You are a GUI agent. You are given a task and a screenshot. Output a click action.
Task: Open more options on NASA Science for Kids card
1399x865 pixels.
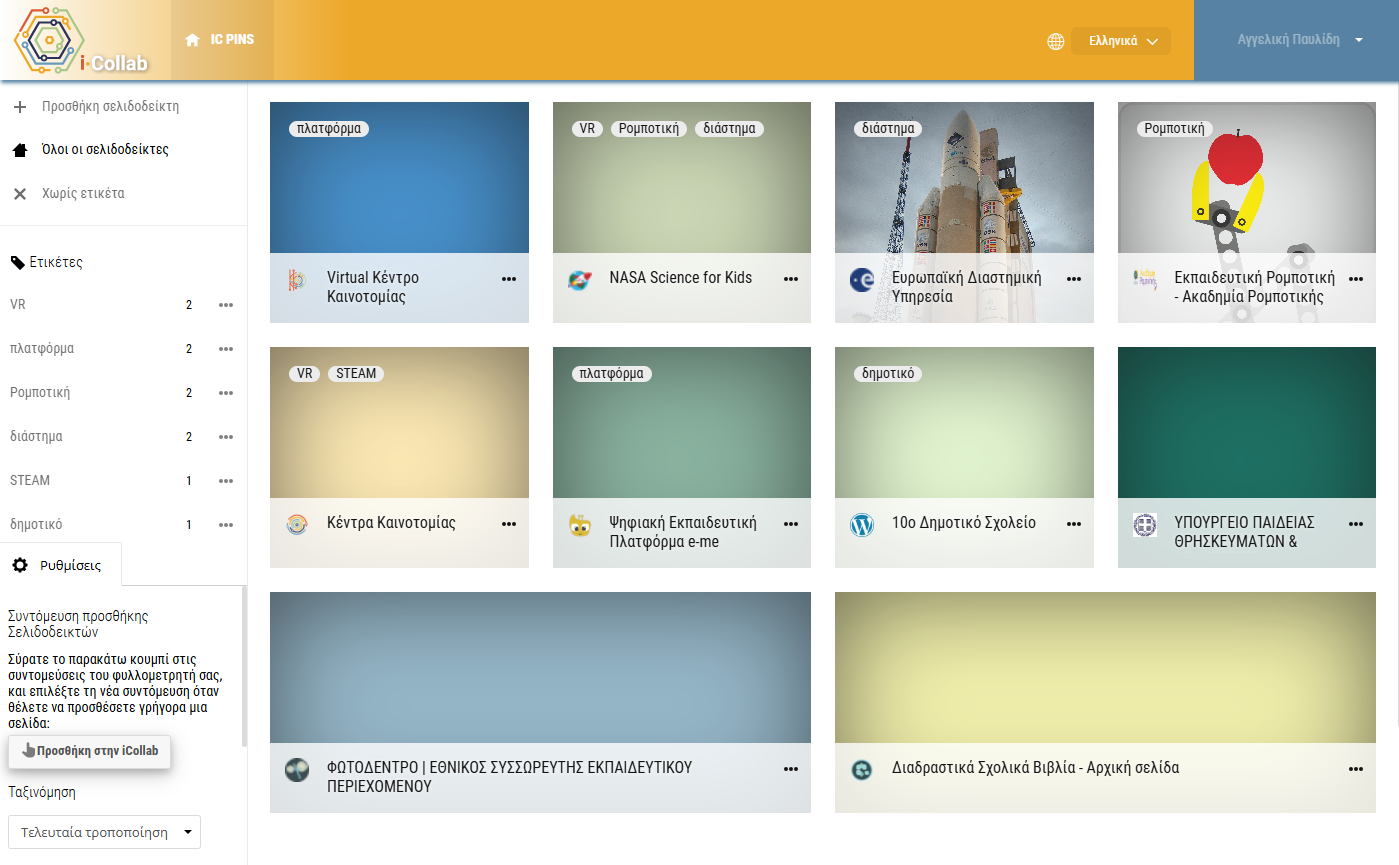tap(791, 279)
